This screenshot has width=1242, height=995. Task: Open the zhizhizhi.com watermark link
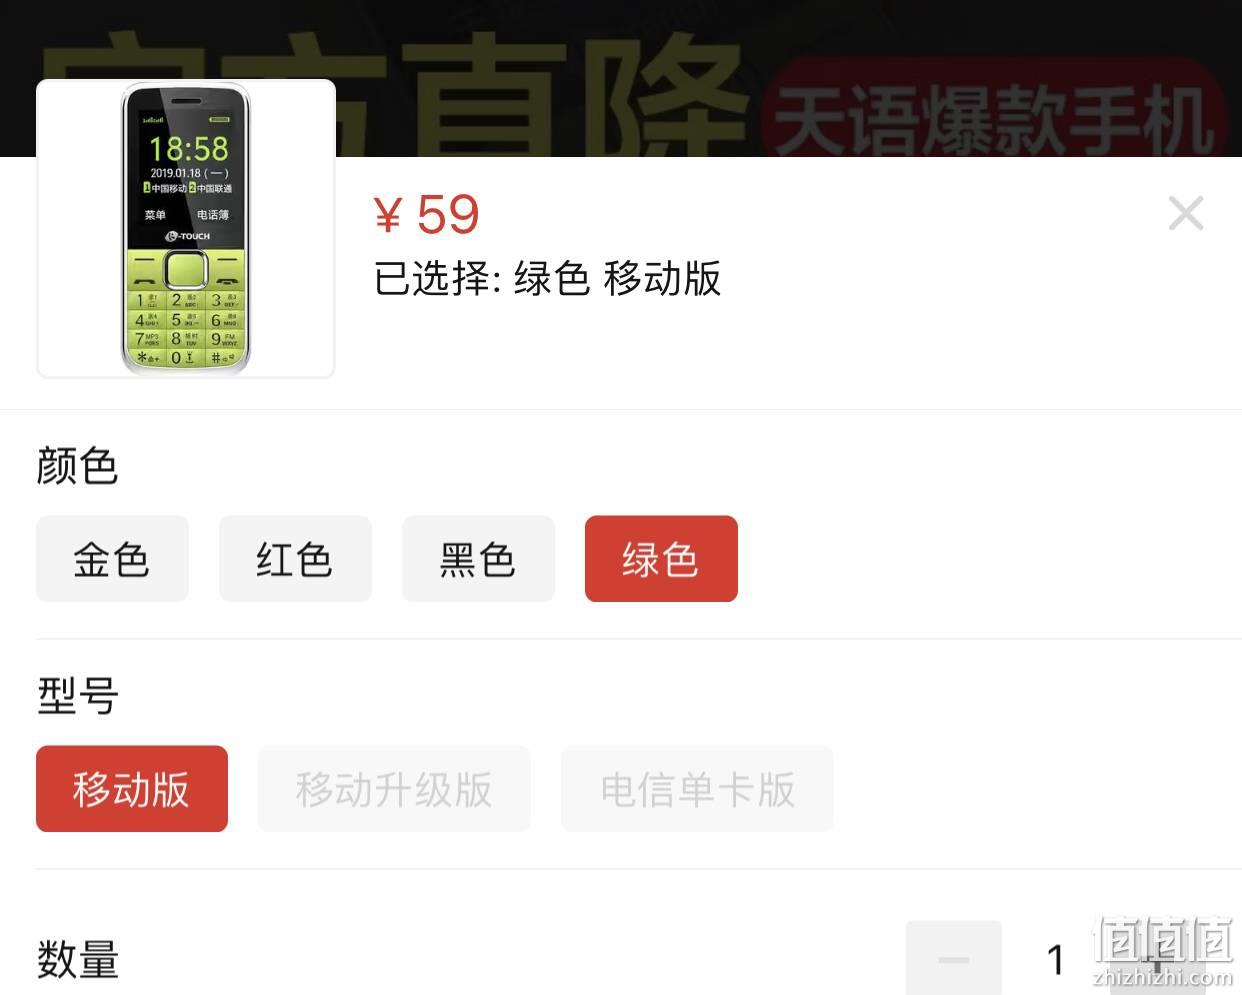coord(1163,977)
